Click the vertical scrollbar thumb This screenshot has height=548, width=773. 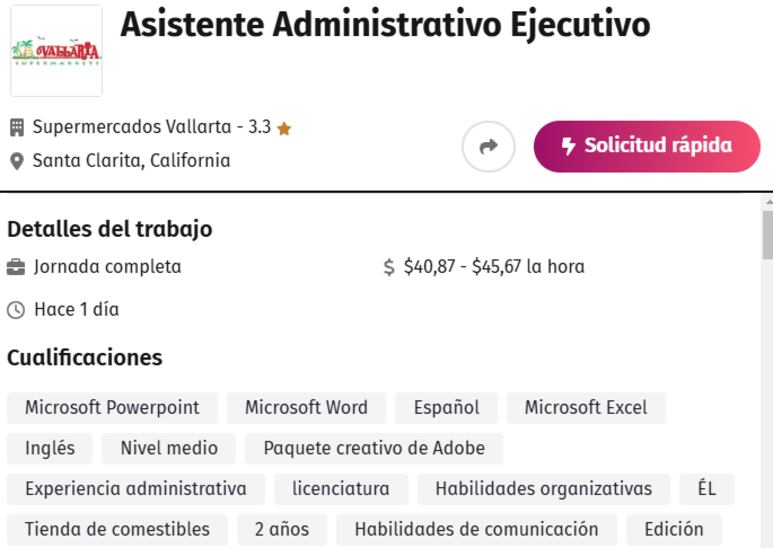pos(768,235)
